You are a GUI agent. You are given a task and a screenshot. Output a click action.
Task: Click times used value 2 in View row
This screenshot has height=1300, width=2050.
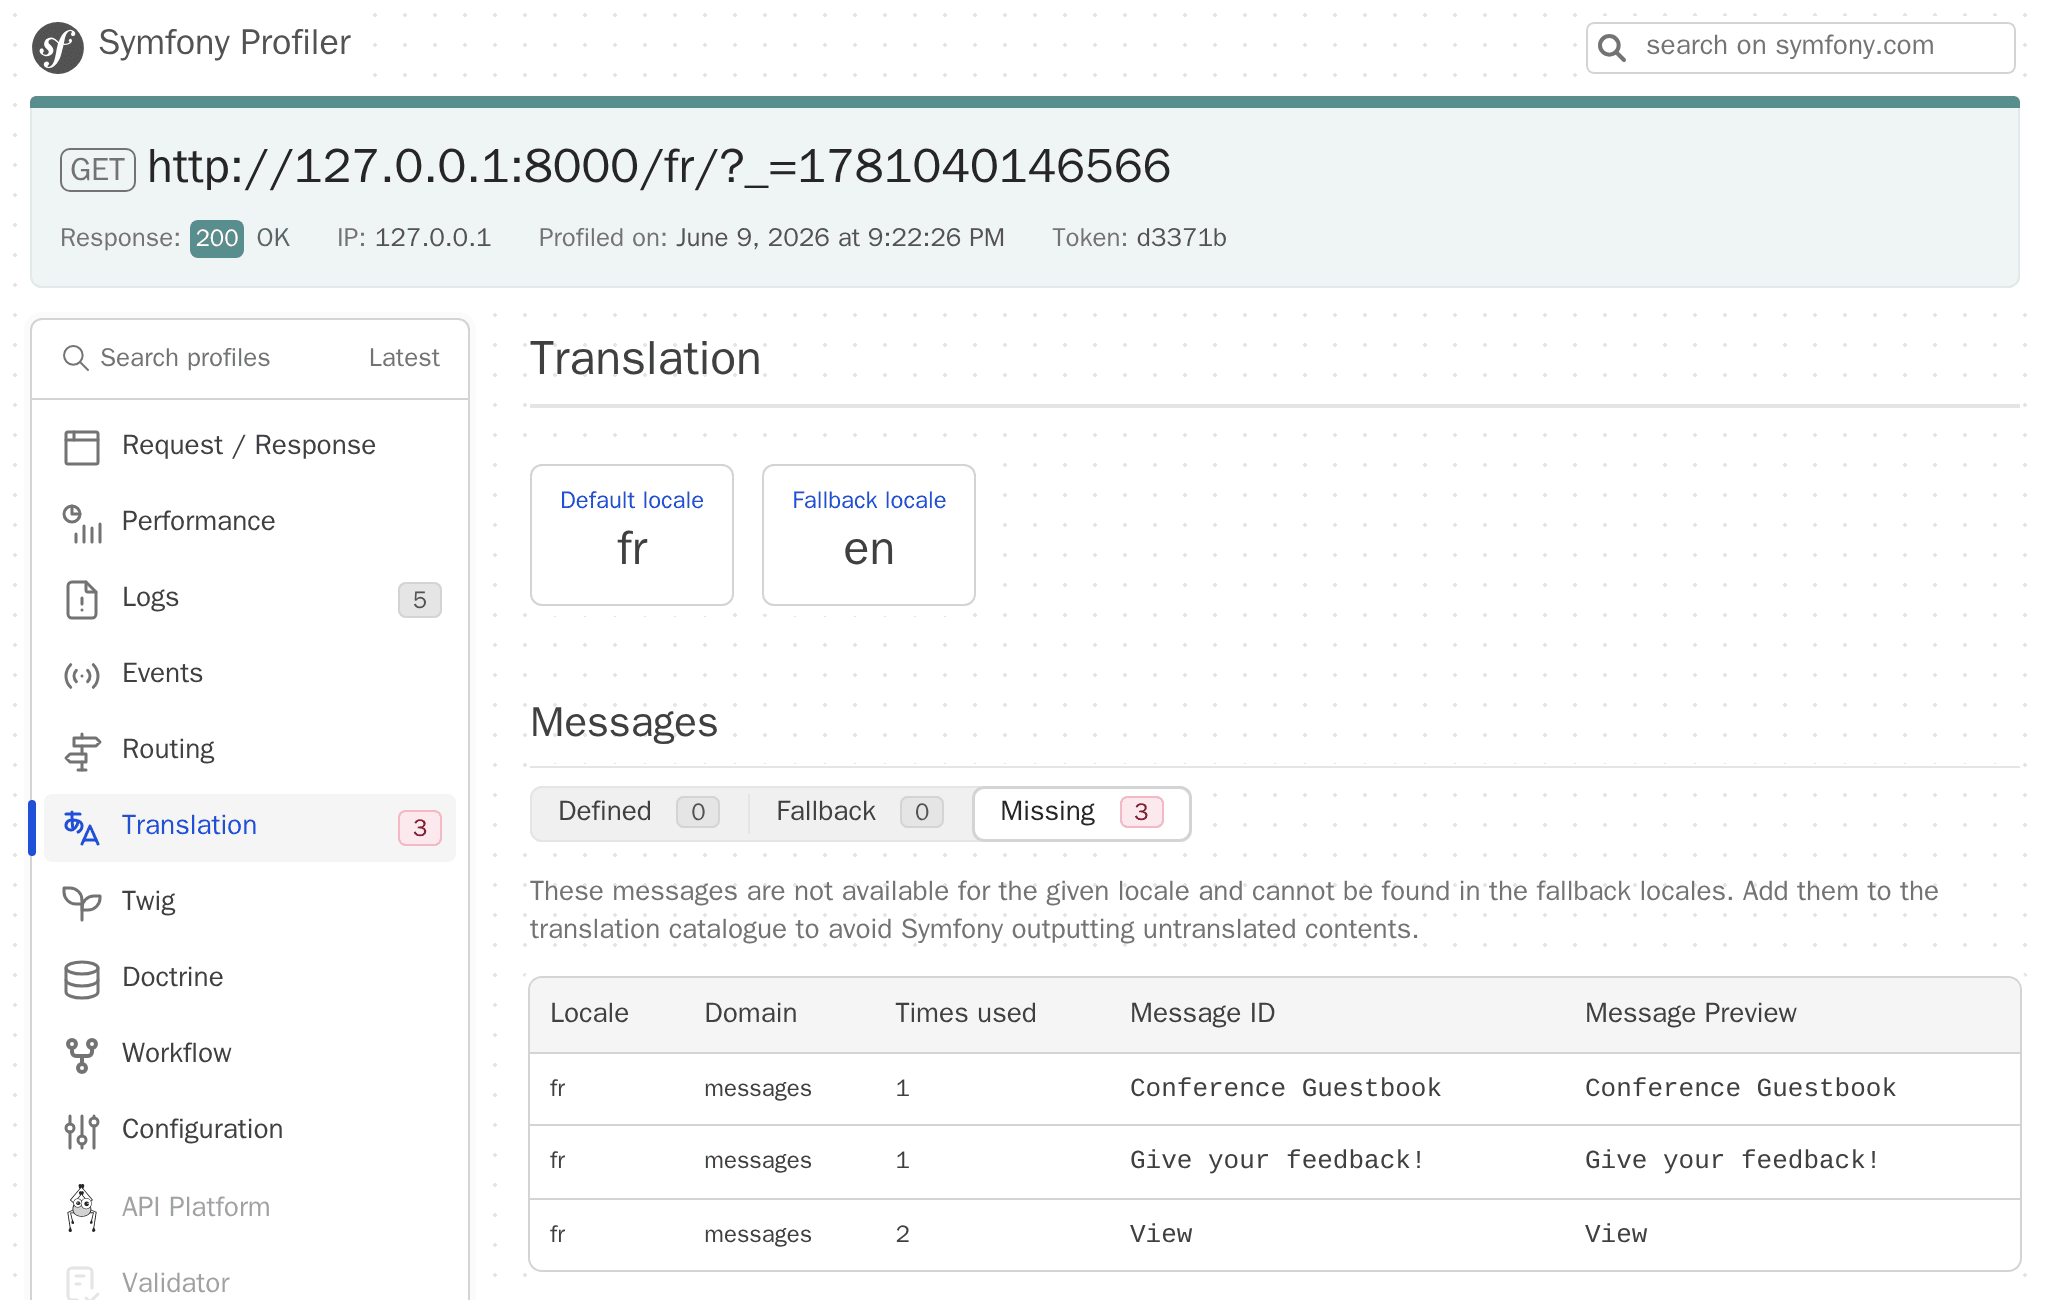[x=903, y=1234]
